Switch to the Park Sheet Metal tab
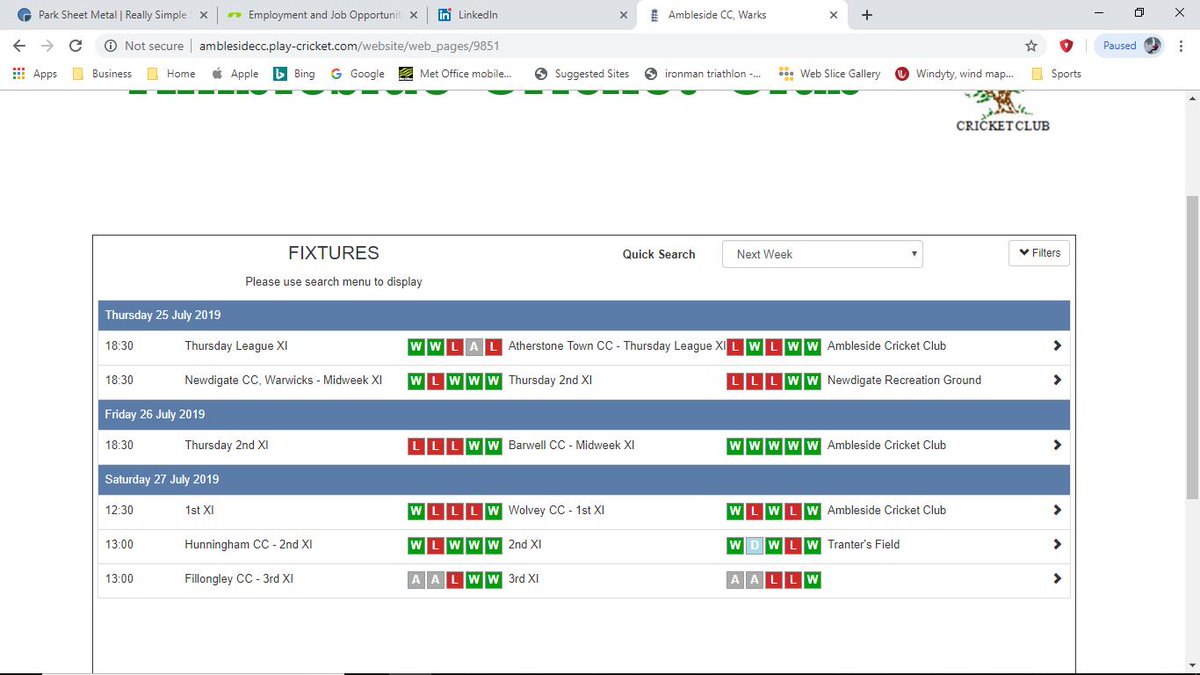The image size is (1200, 675). click(x=110, y=15)
